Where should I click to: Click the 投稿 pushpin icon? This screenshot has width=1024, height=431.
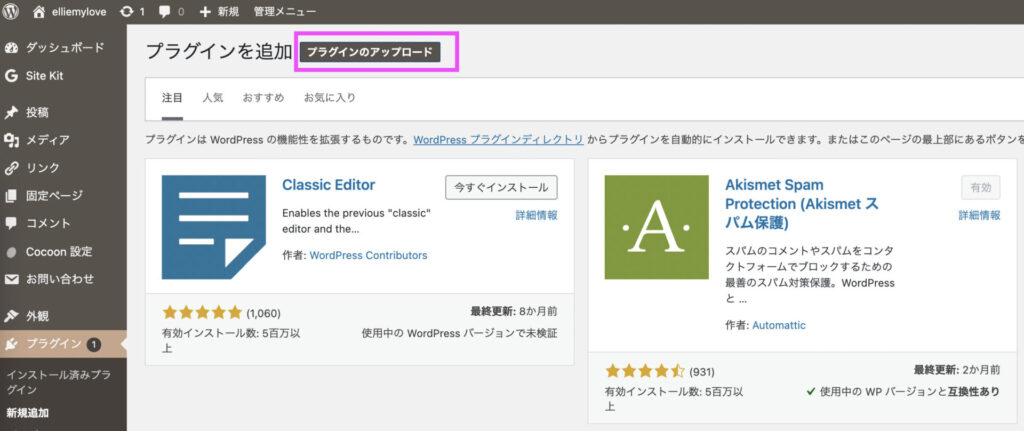(11, 112)
